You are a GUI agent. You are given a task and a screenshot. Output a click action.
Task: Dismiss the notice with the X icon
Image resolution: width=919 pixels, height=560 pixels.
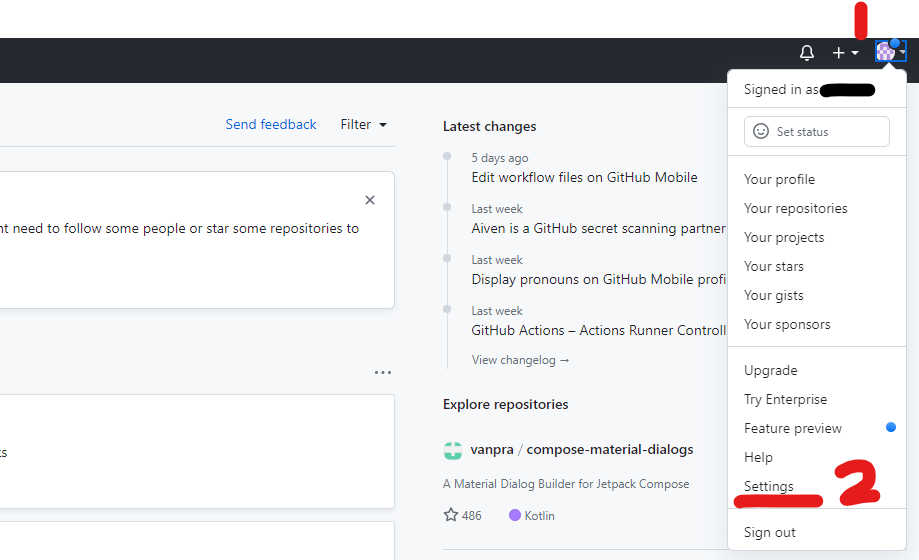[x=370, y=200]
